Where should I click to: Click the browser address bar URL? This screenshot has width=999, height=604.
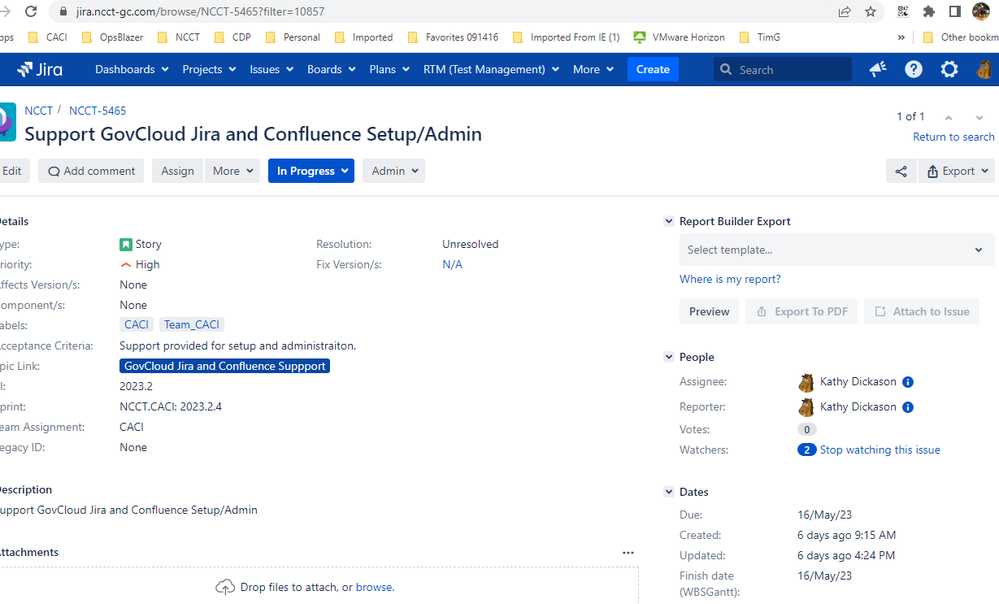tap(200, 11)
